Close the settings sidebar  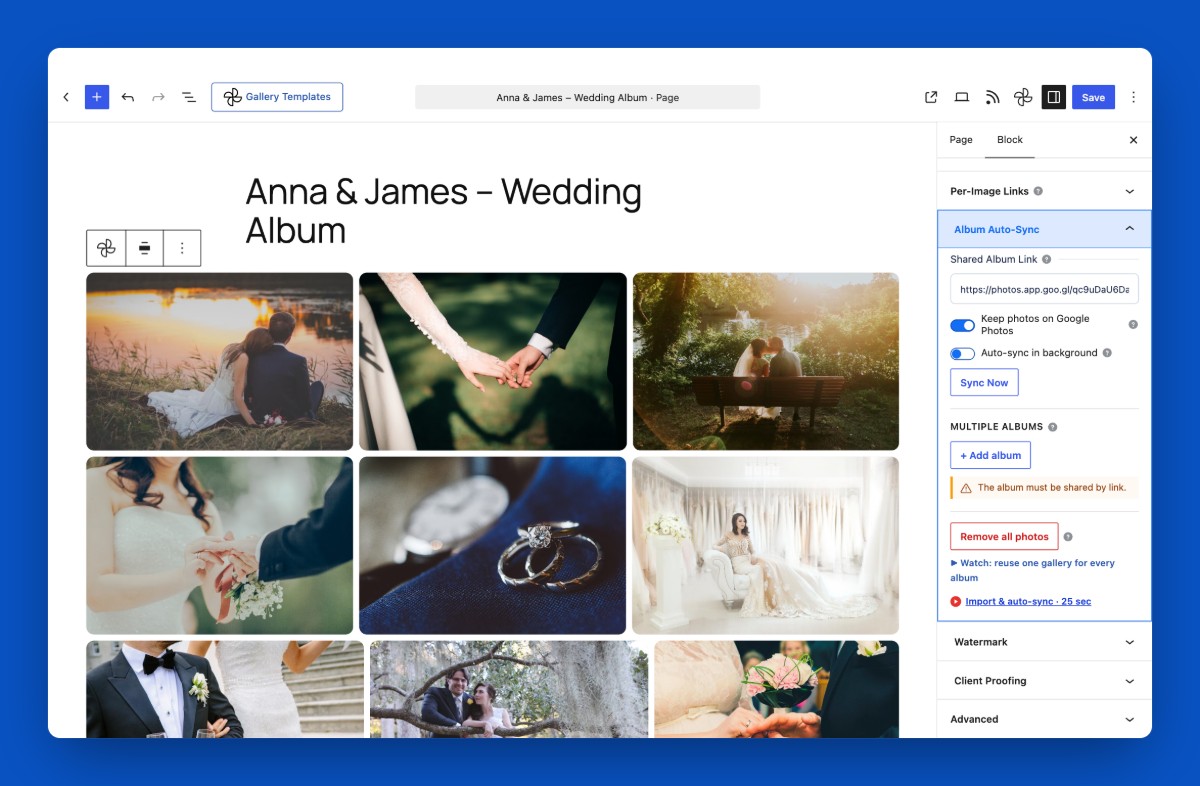pyautogui.click(x=1133, y=140)
